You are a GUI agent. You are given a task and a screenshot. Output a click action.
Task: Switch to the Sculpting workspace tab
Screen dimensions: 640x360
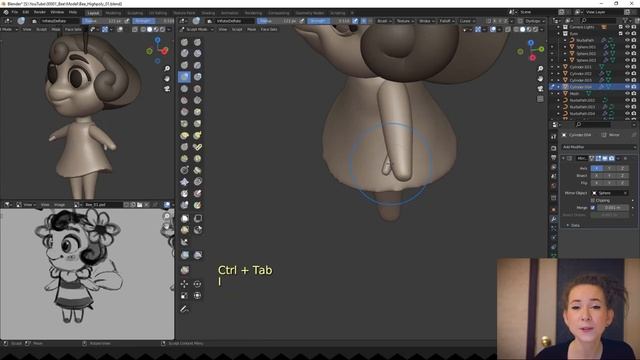click(135, 13)
